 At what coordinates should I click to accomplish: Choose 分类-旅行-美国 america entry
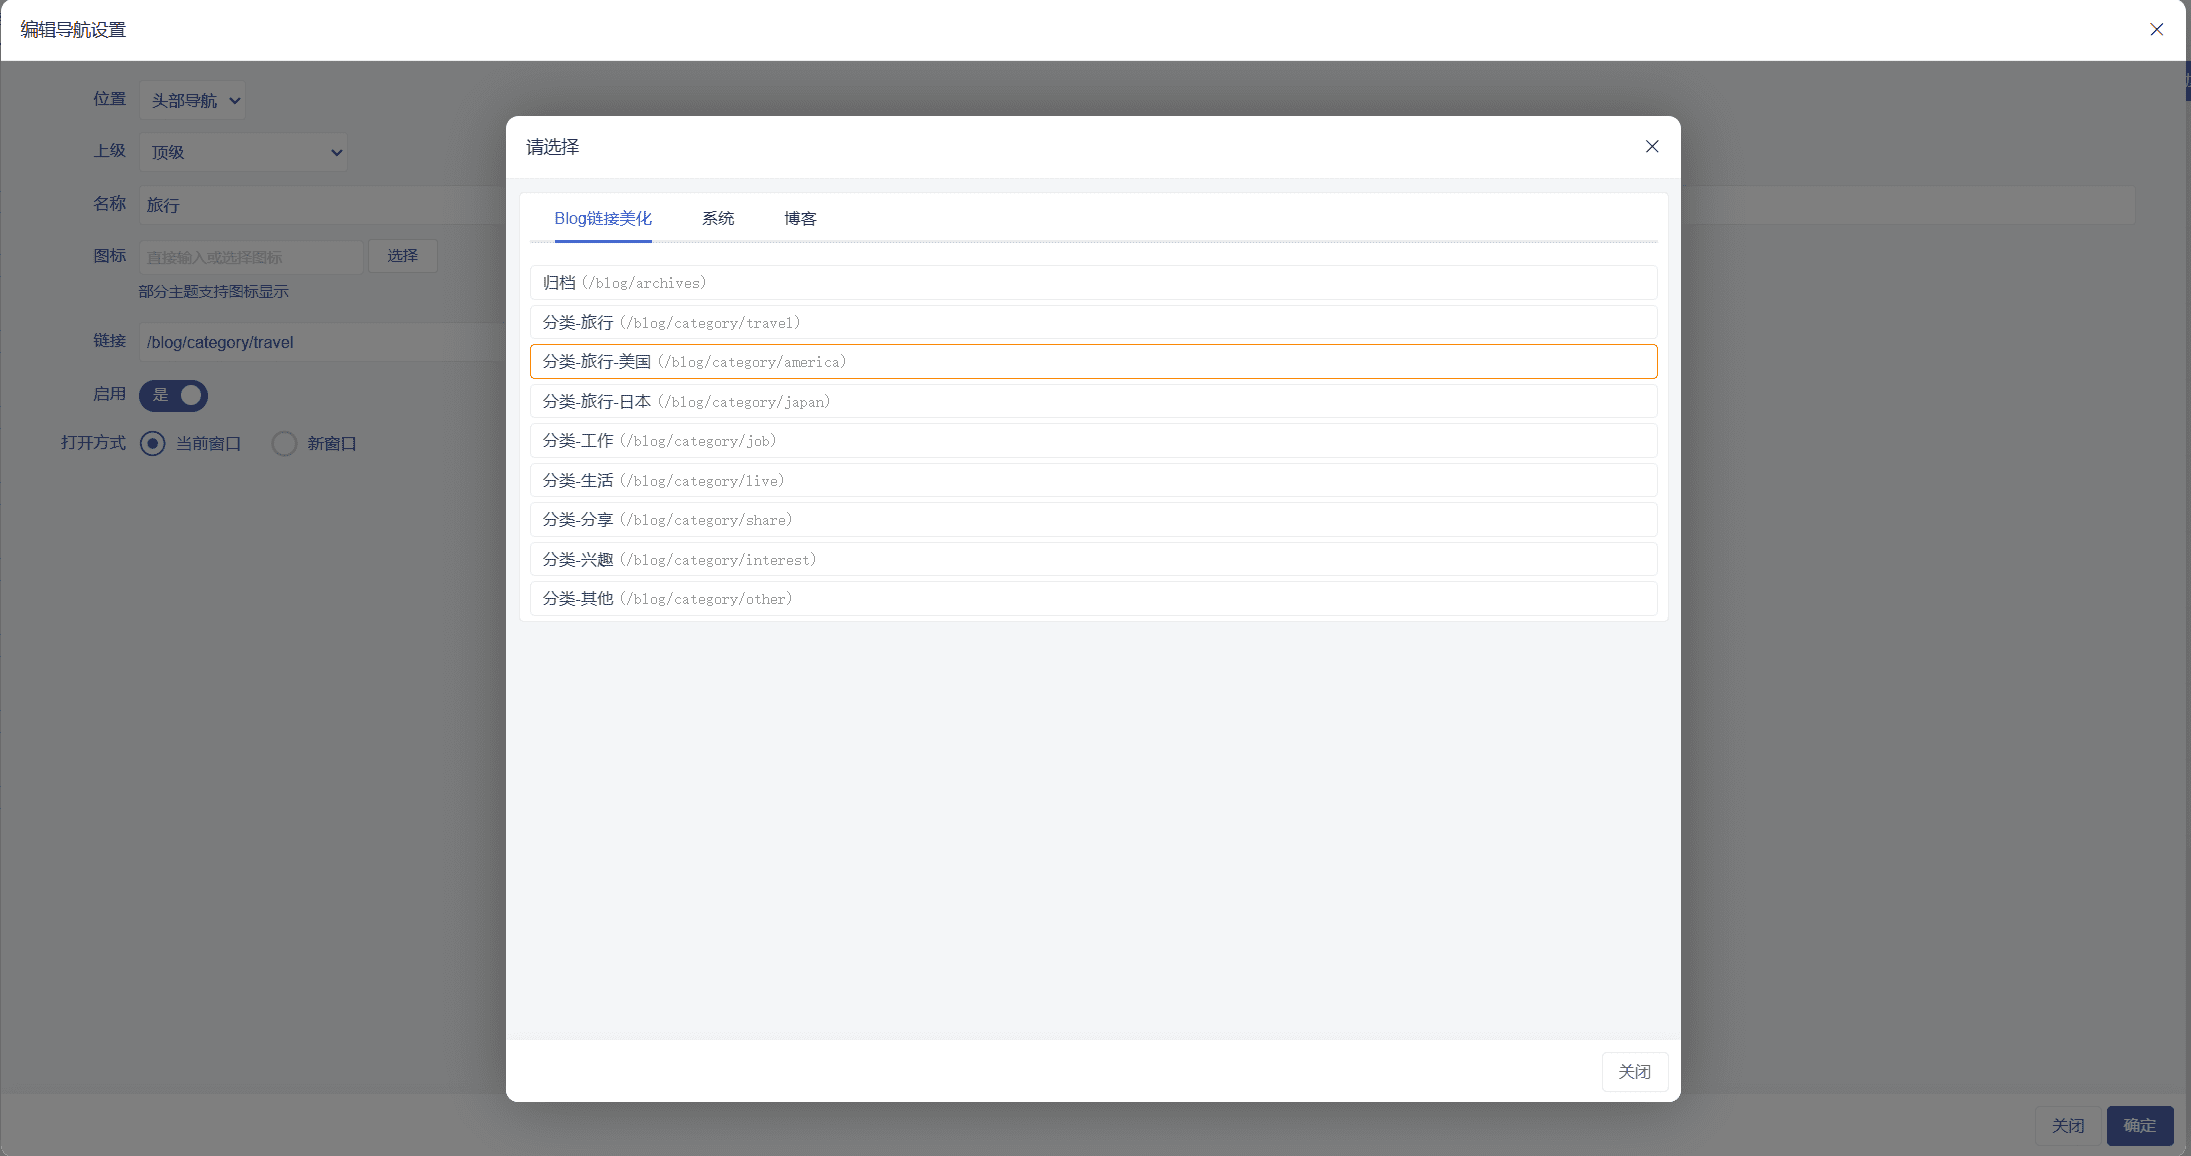click(x=1093, y=362)
